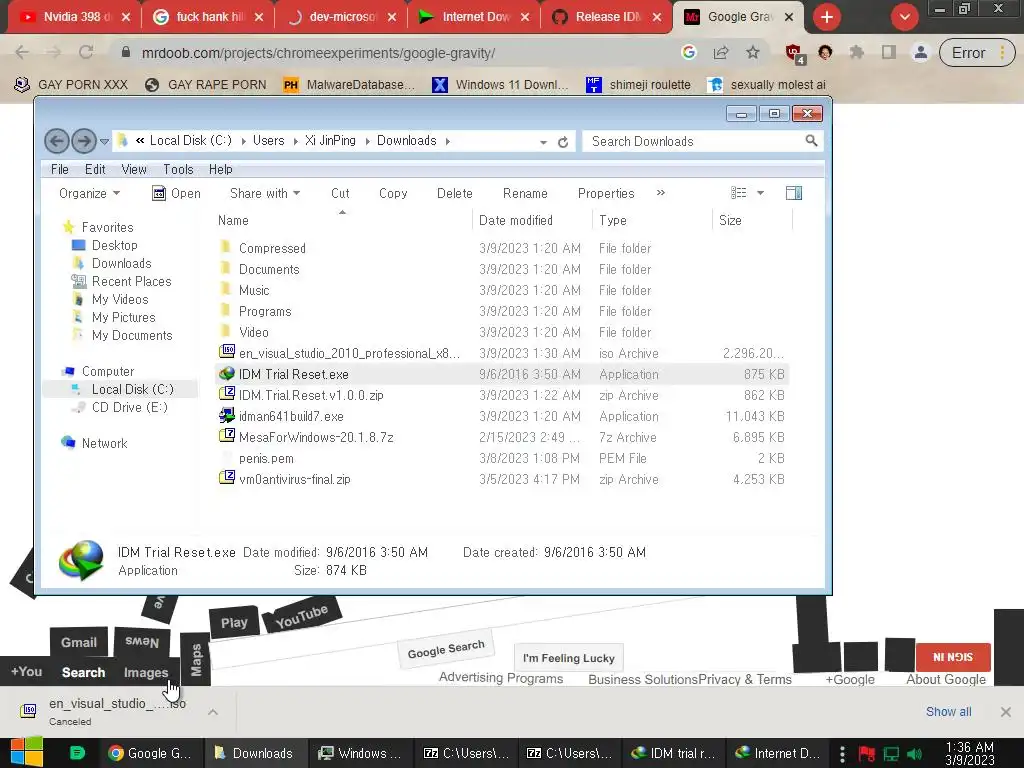Click Cut in the Explorer toolbar

click(340, 193)
